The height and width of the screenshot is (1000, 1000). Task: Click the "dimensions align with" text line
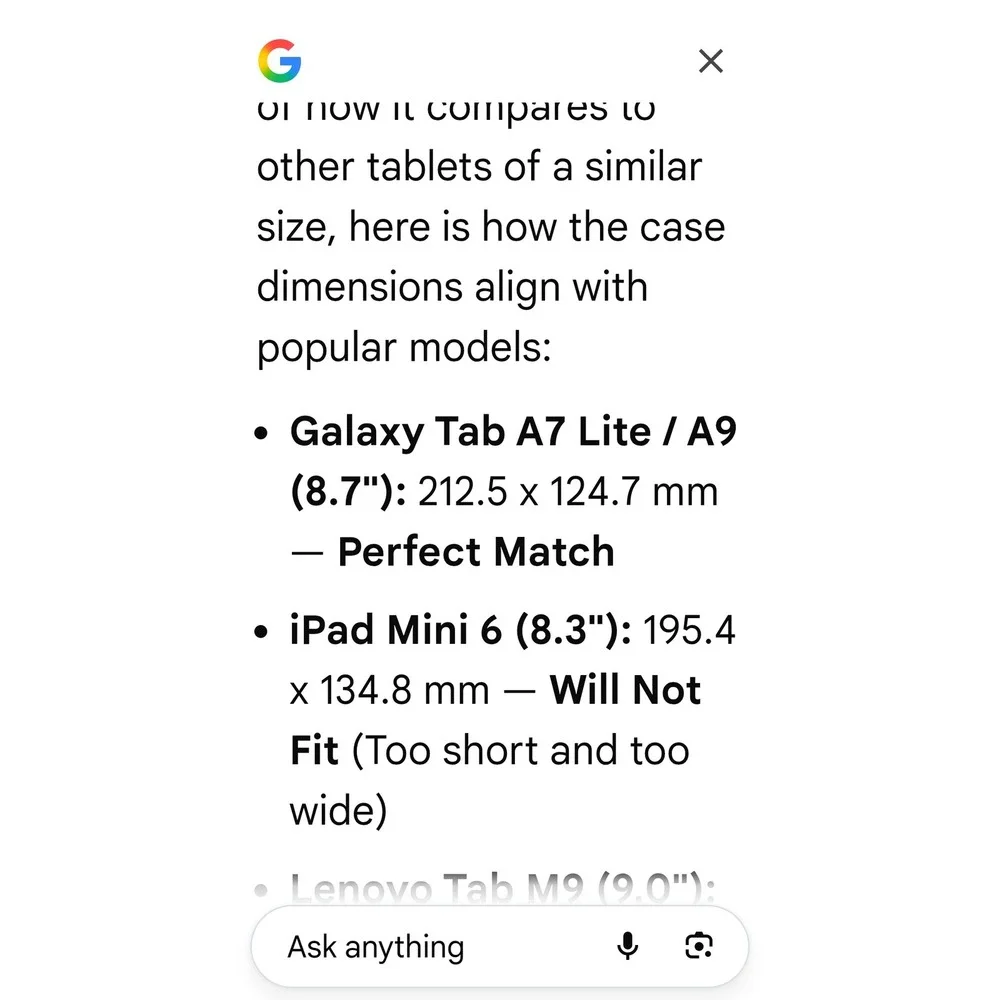(452, 288)
